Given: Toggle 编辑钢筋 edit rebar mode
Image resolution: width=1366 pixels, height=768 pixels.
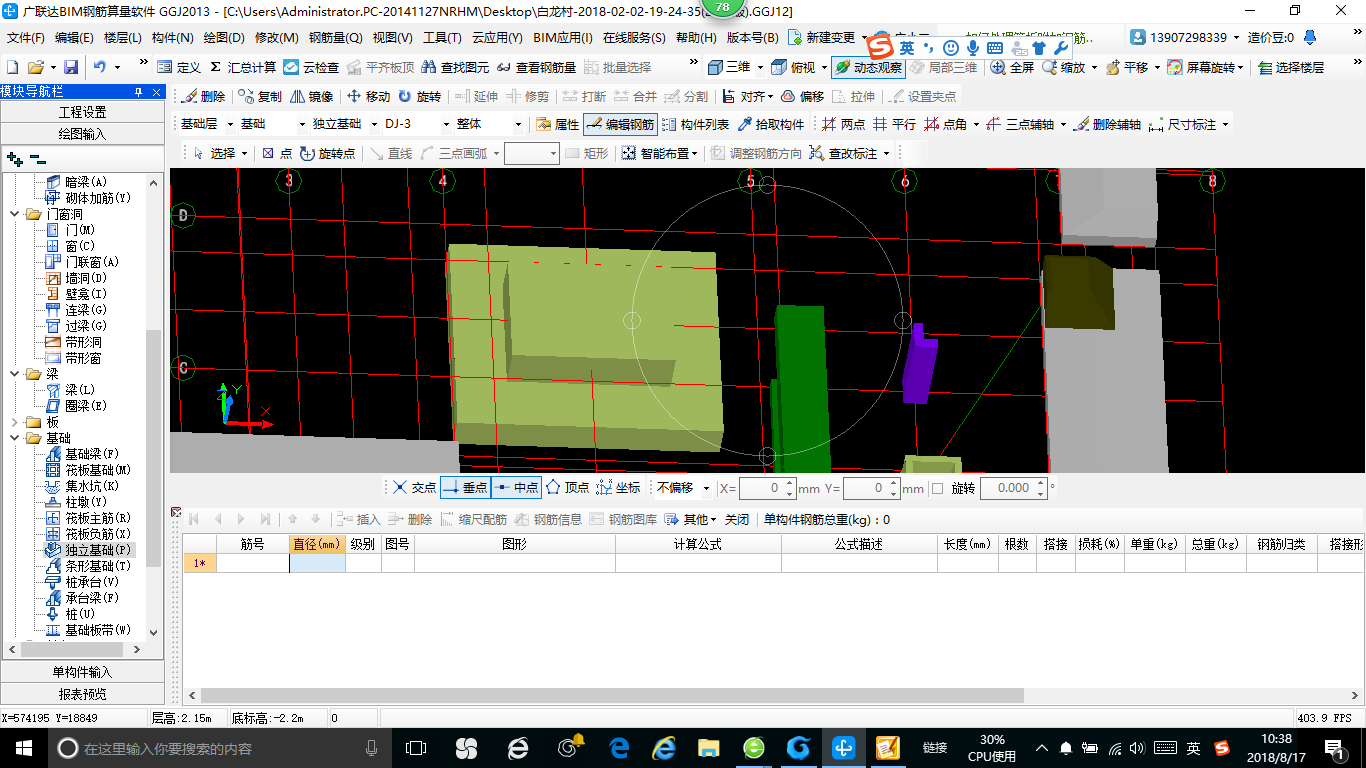Looking at the screenshot, I should 620,125.
